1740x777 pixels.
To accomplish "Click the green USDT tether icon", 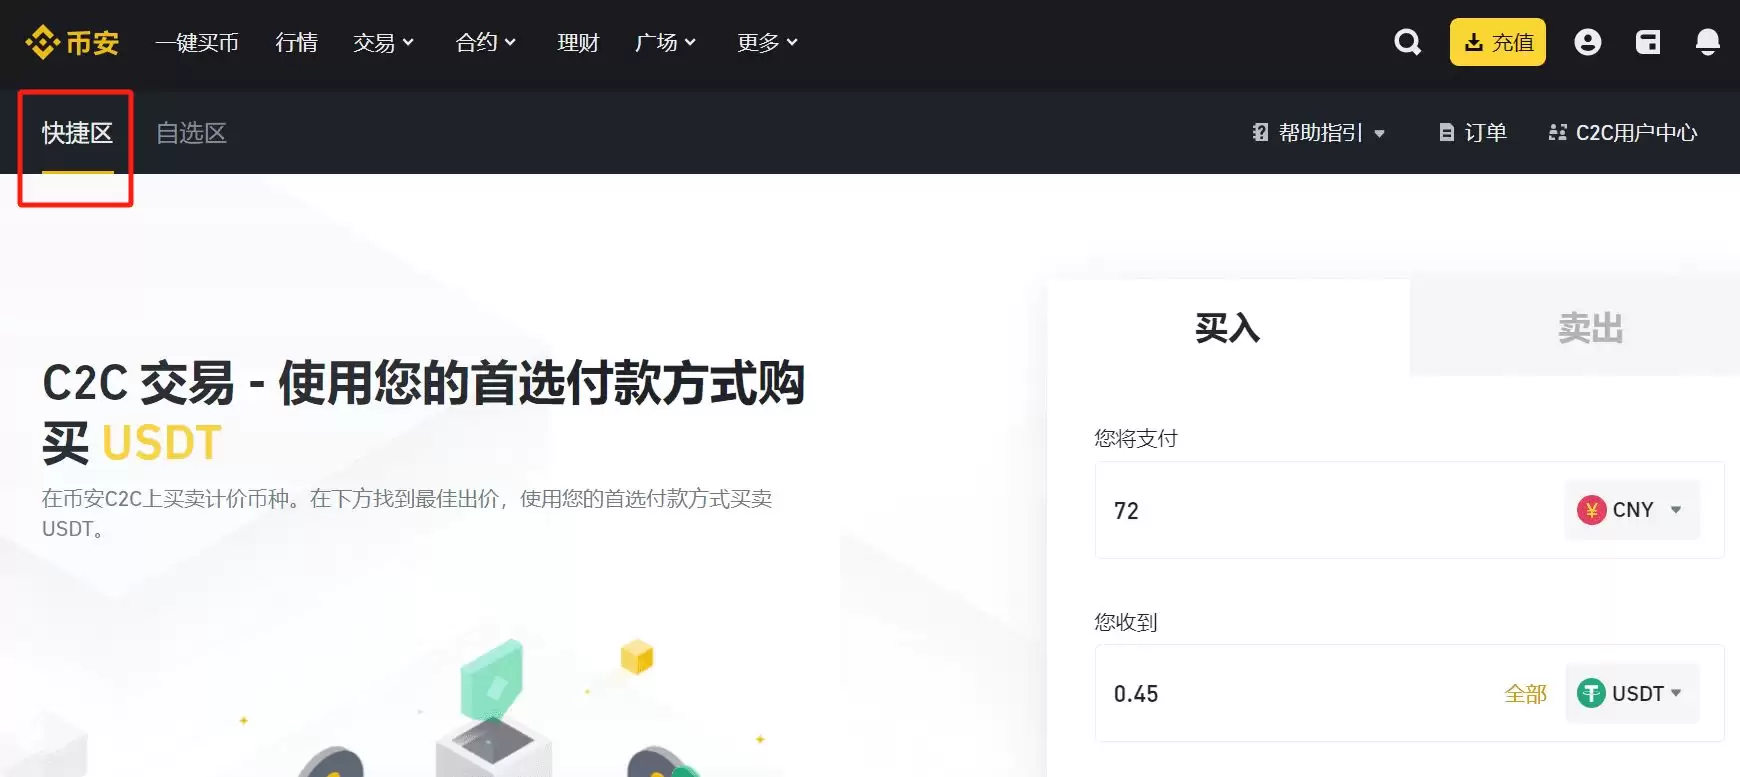I will coord(1591,693).
